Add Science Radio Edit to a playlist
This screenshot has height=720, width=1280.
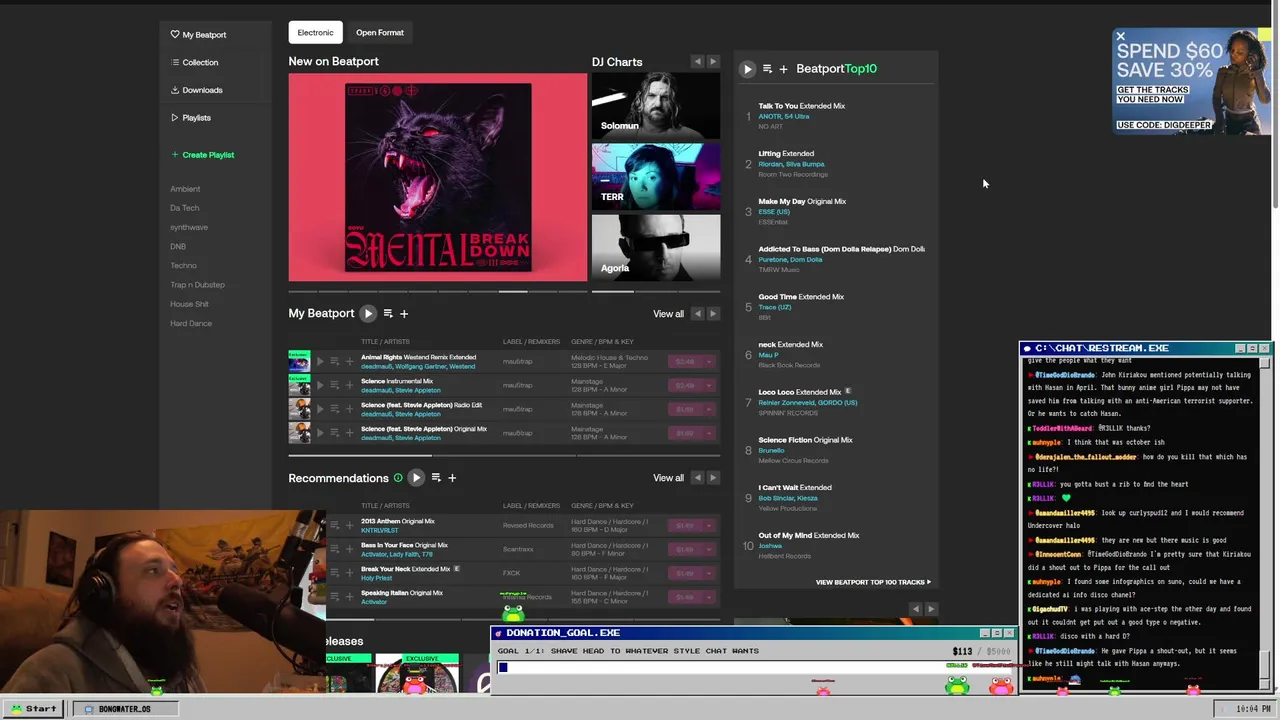[x=349, y=409]
